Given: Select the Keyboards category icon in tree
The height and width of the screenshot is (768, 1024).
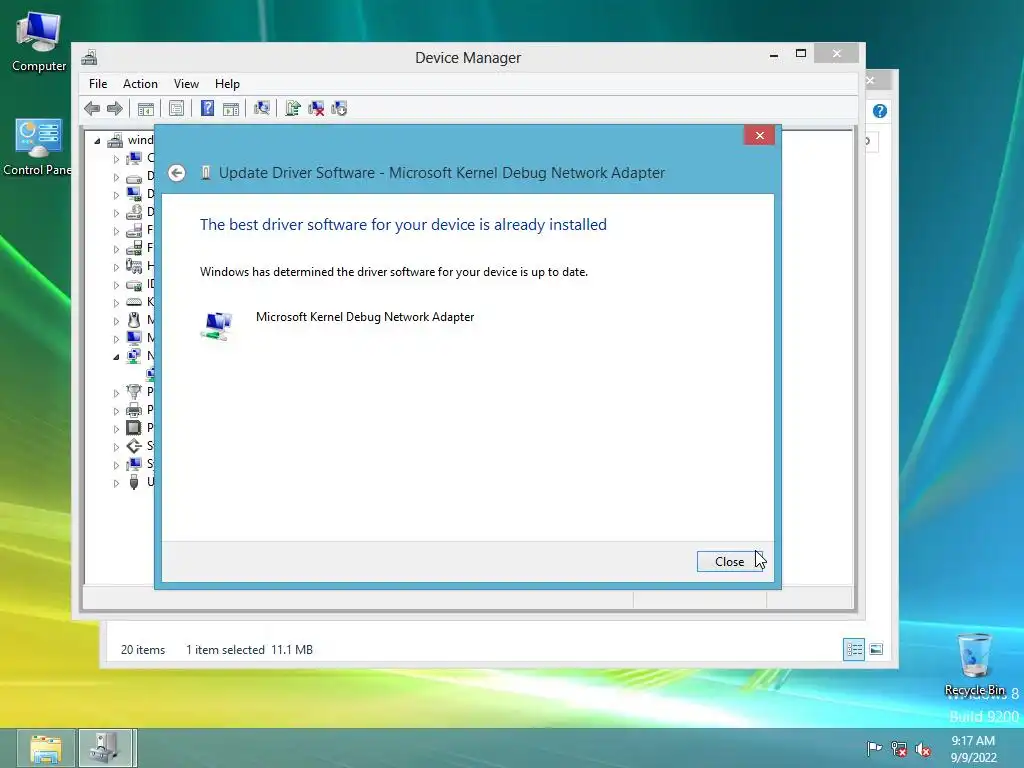Looking at the screenshot, I should click(134, 302).
